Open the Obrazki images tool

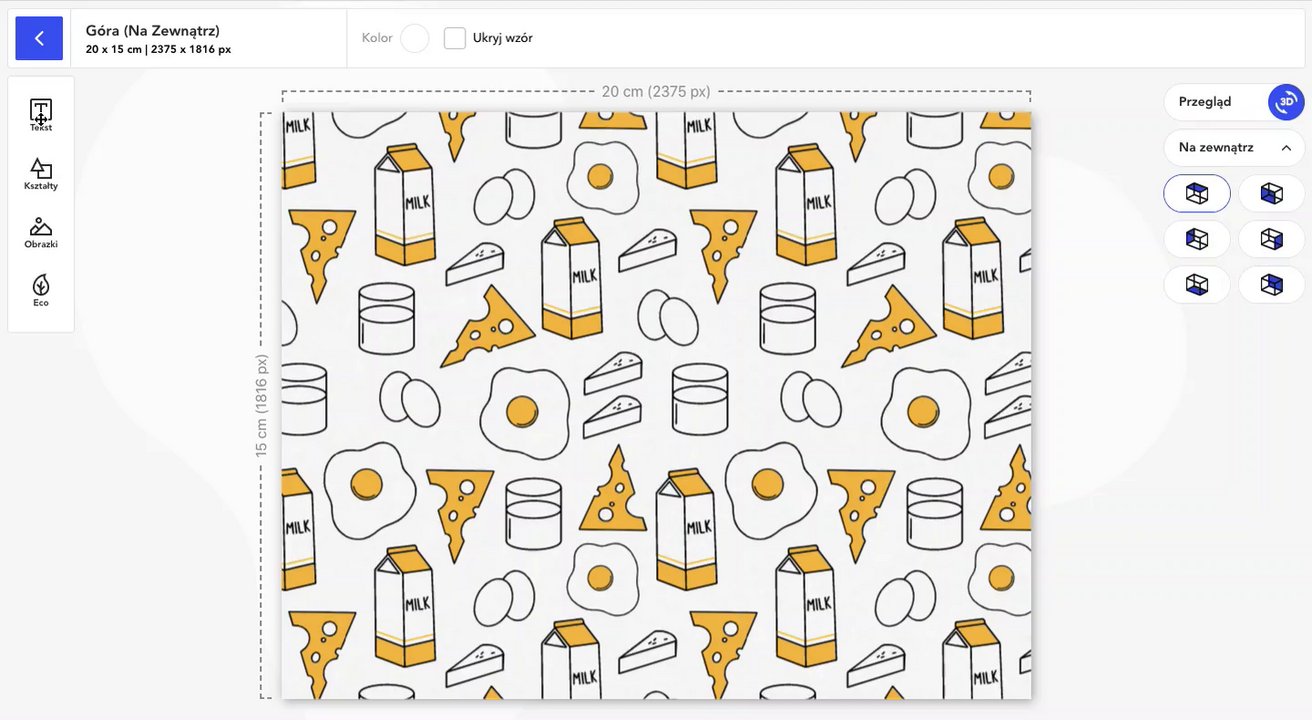click(x=41, y=232)
